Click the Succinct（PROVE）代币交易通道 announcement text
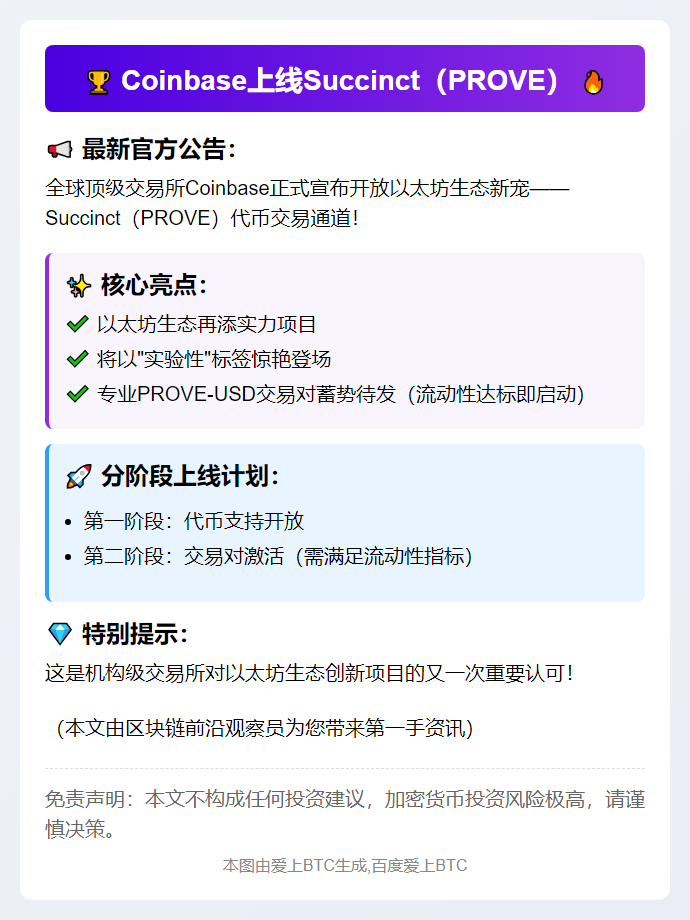This screenshot has width=690, height=920. 202,217
